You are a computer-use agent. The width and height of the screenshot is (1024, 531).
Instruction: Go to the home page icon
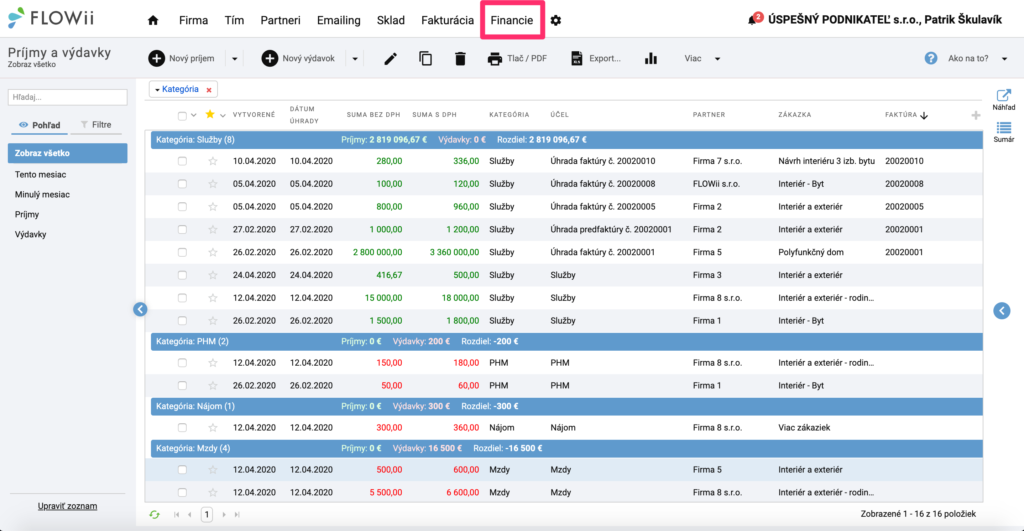click(x=153, y=20)
